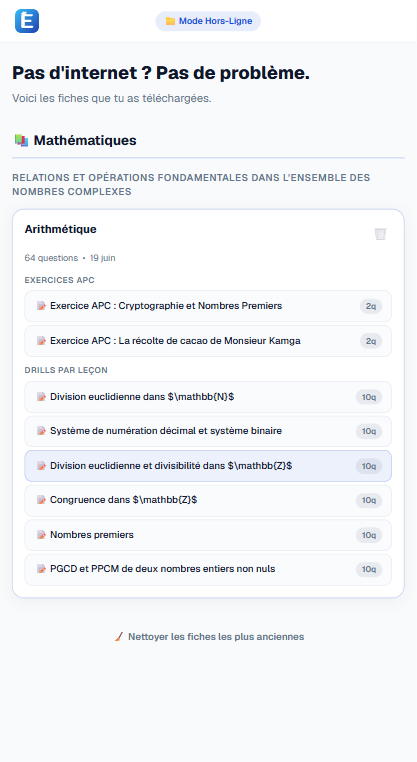Open PGCD et PPCM de deux nombres drill
The width and height of the screenshot is (417, 762).
click(x=208, y=570)
